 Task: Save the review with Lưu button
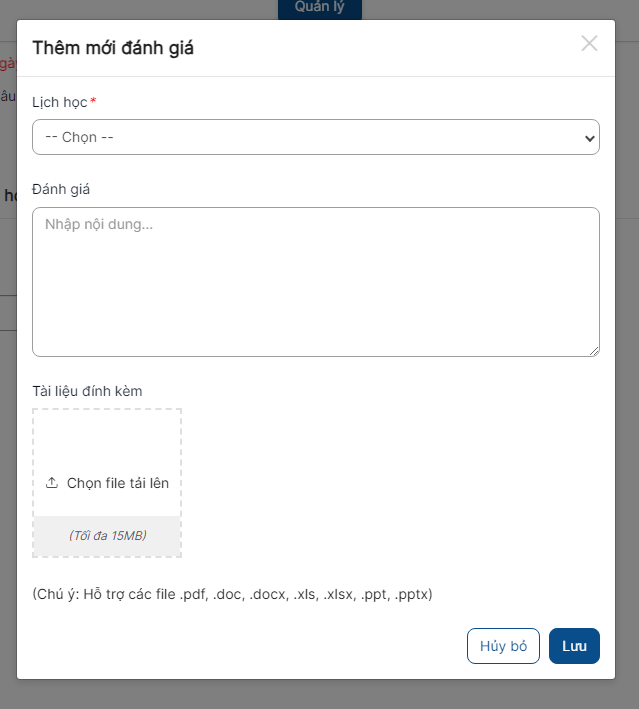click(x=574, y=646)
